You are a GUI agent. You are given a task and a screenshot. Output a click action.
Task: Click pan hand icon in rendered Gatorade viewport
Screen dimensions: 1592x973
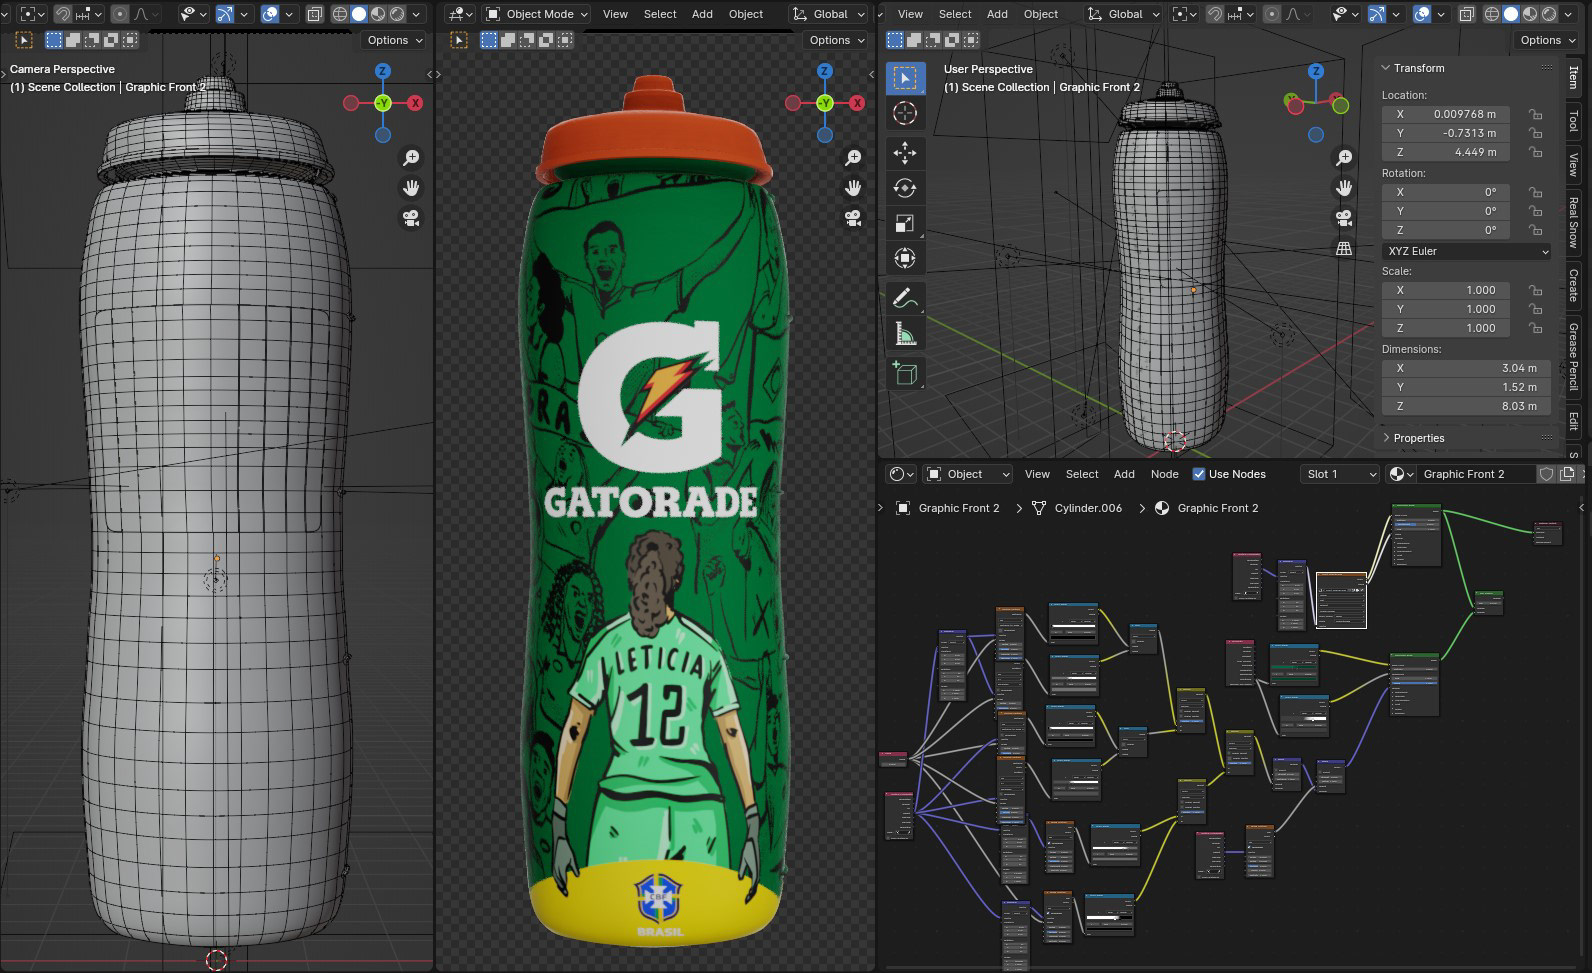(x=853, y=188)
